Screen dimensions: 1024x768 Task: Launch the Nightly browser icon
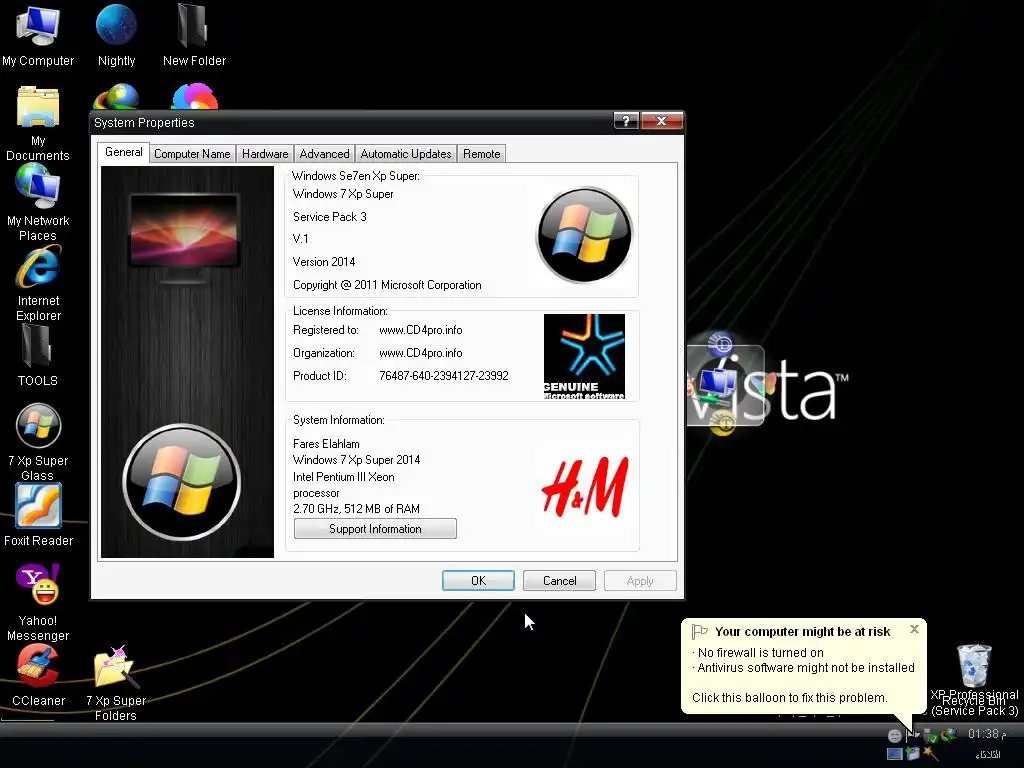pos(116,36)
